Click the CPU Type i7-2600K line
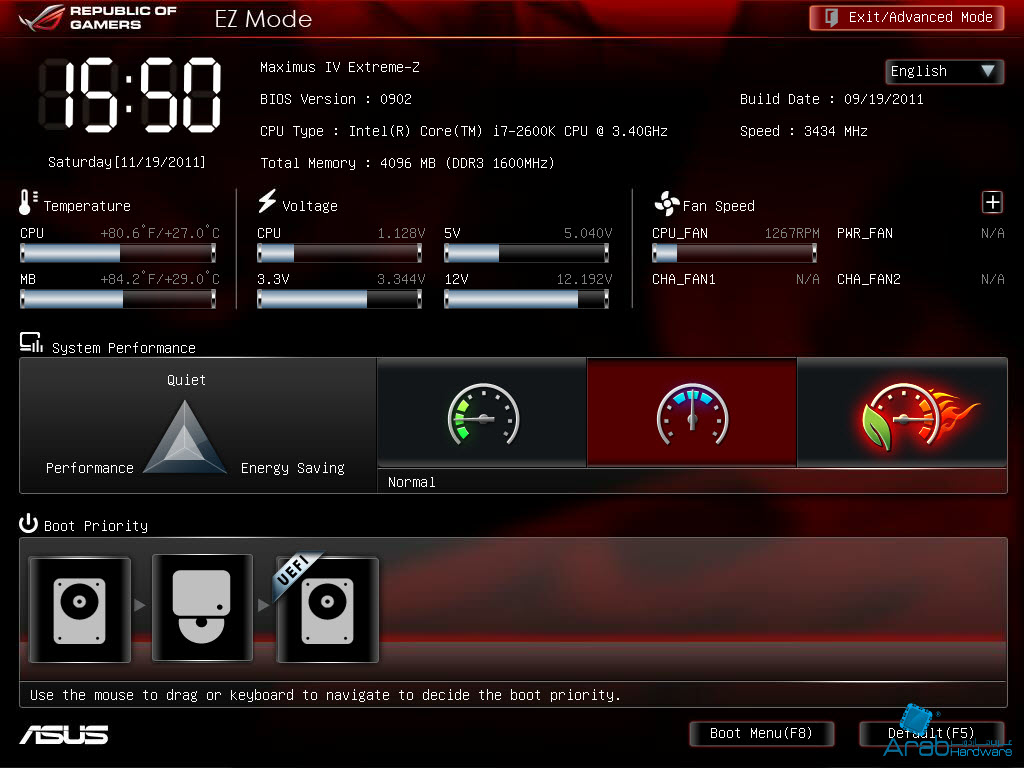Viewport: 1024px width, 768px height. point(464,131)
